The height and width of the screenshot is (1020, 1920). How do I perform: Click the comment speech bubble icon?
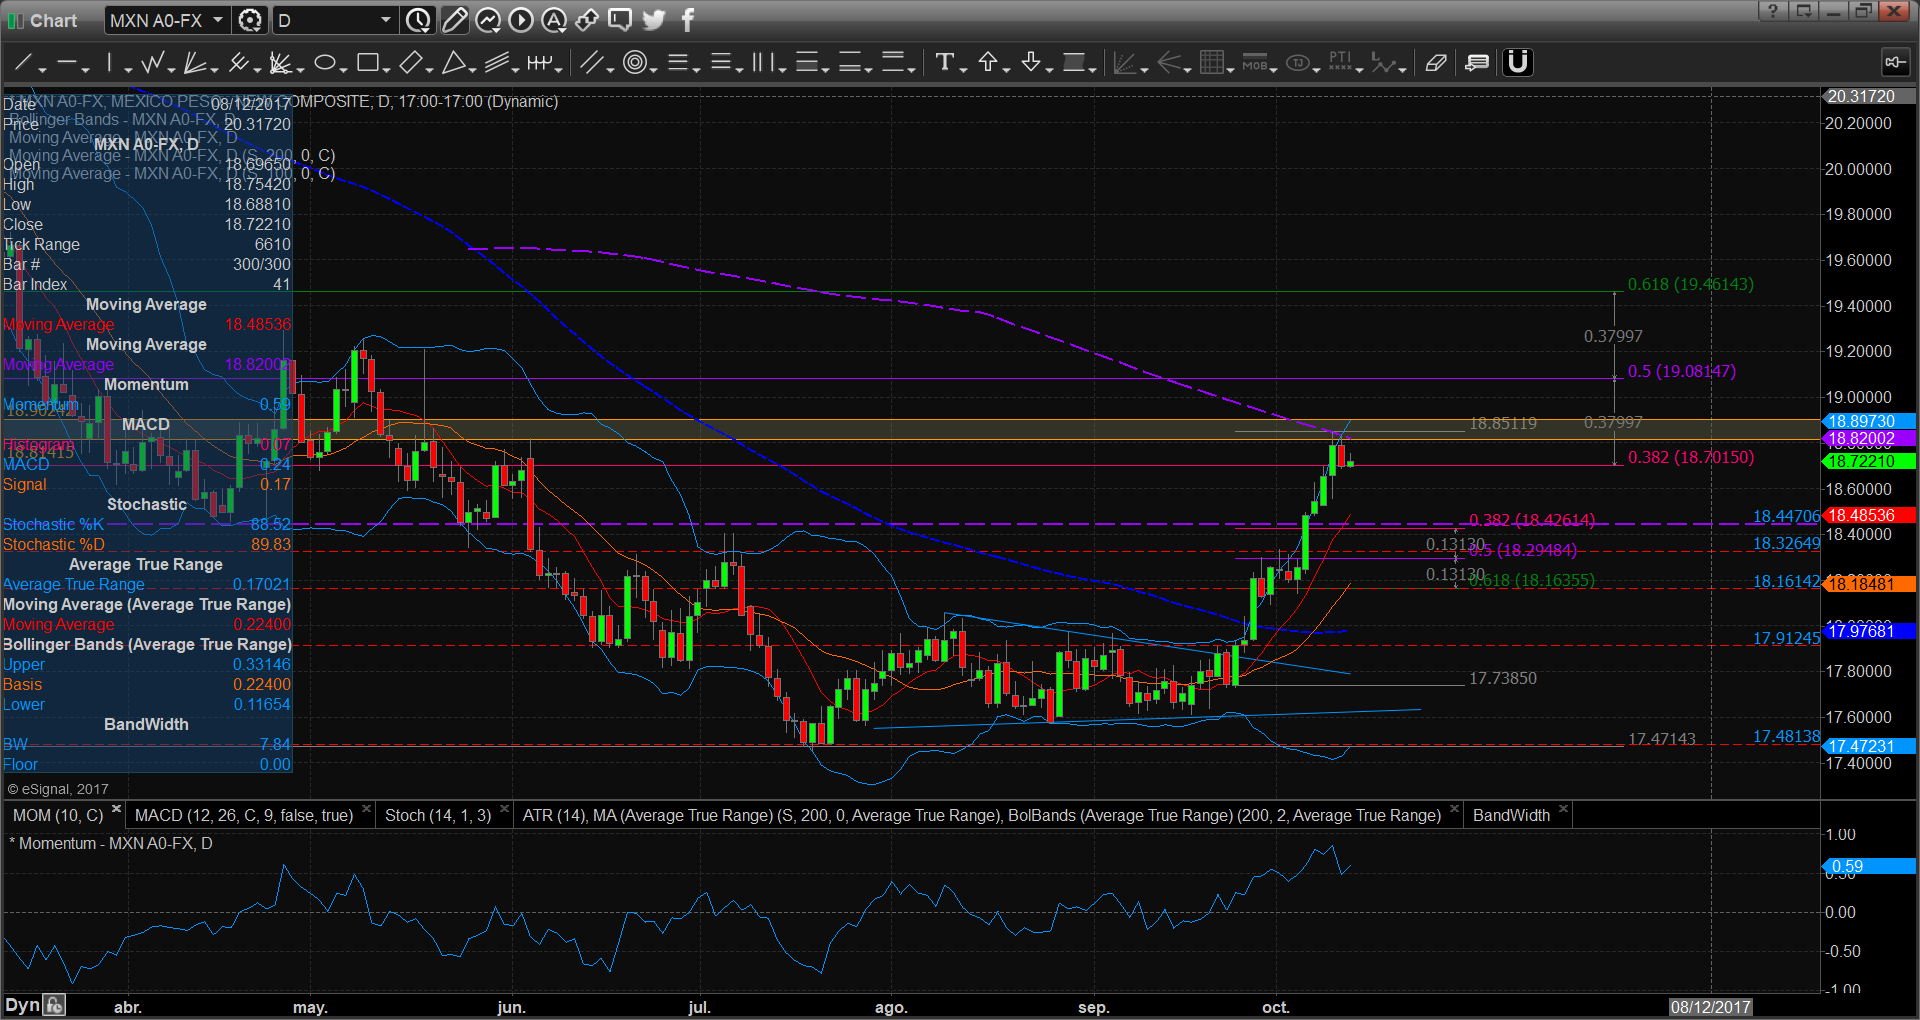tap(620, 20)
